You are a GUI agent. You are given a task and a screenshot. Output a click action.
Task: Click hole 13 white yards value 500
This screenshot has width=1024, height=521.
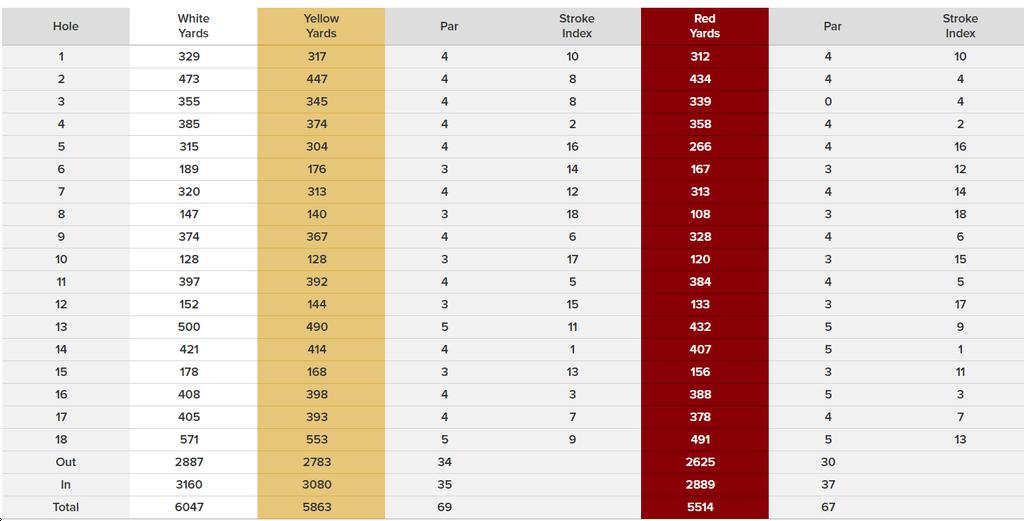[x=189, y=327]
